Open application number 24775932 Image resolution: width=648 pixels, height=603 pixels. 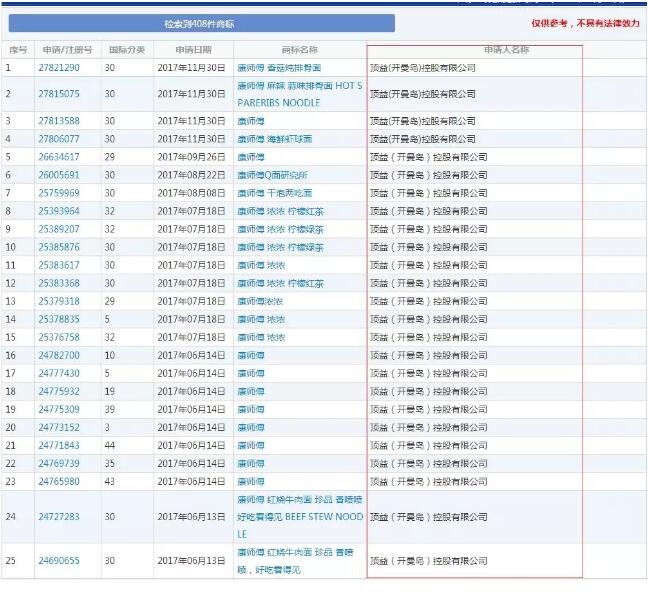59,391
